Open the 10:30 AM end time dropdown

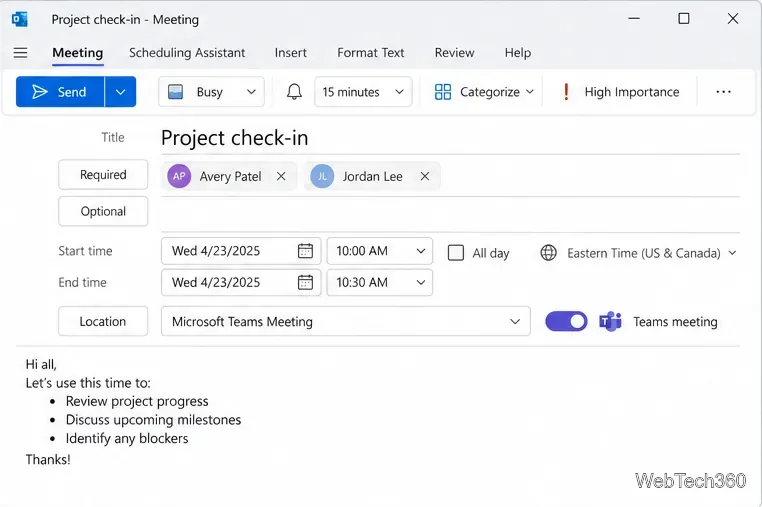pos(421,282)
